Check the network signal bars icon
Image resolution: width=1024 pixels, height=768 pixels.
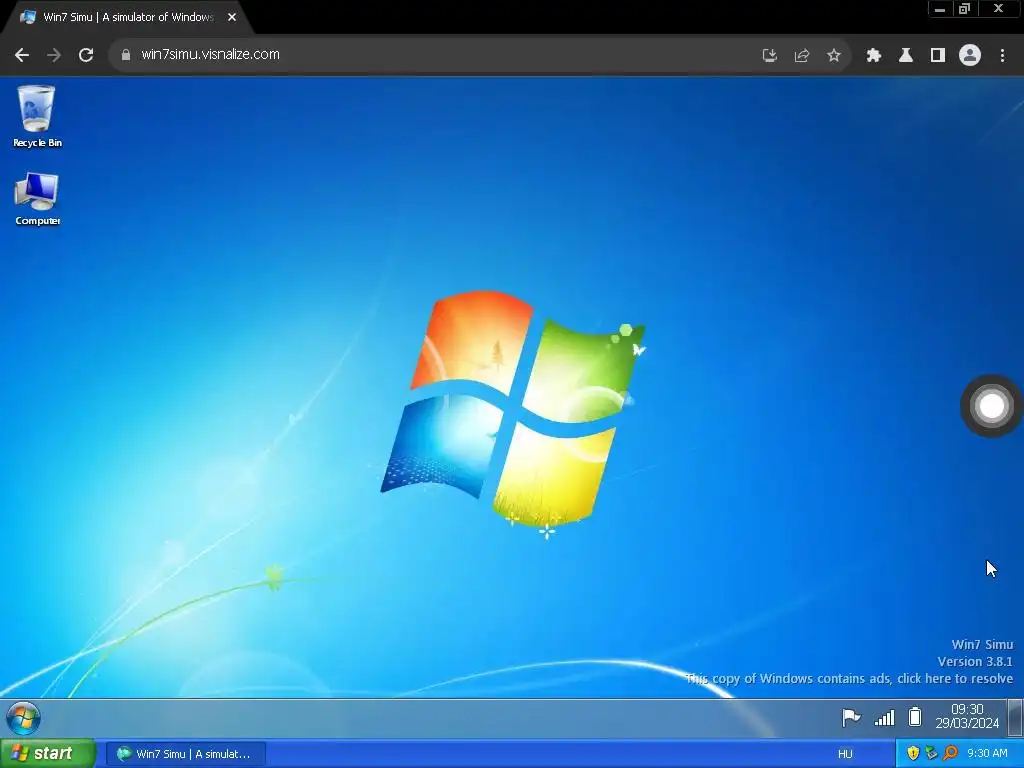[884, 718]
